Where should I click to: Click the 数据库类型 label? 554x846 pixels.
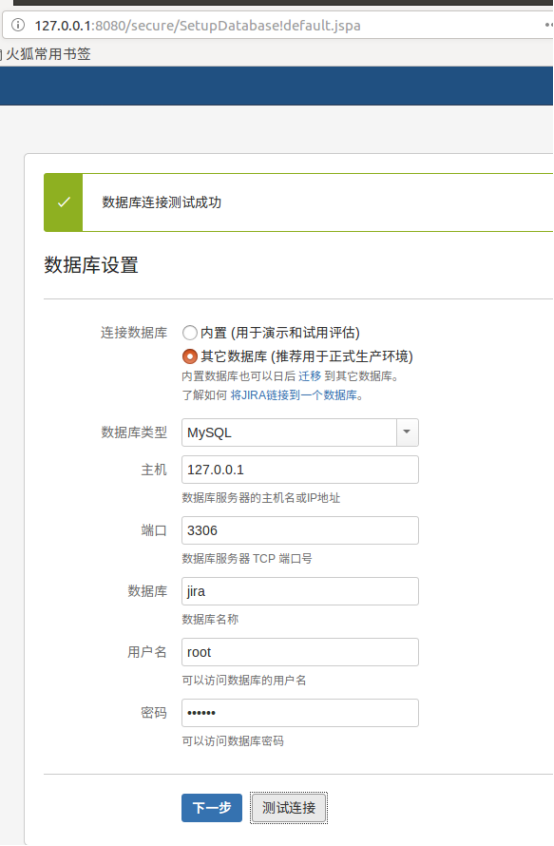(134, 432)
